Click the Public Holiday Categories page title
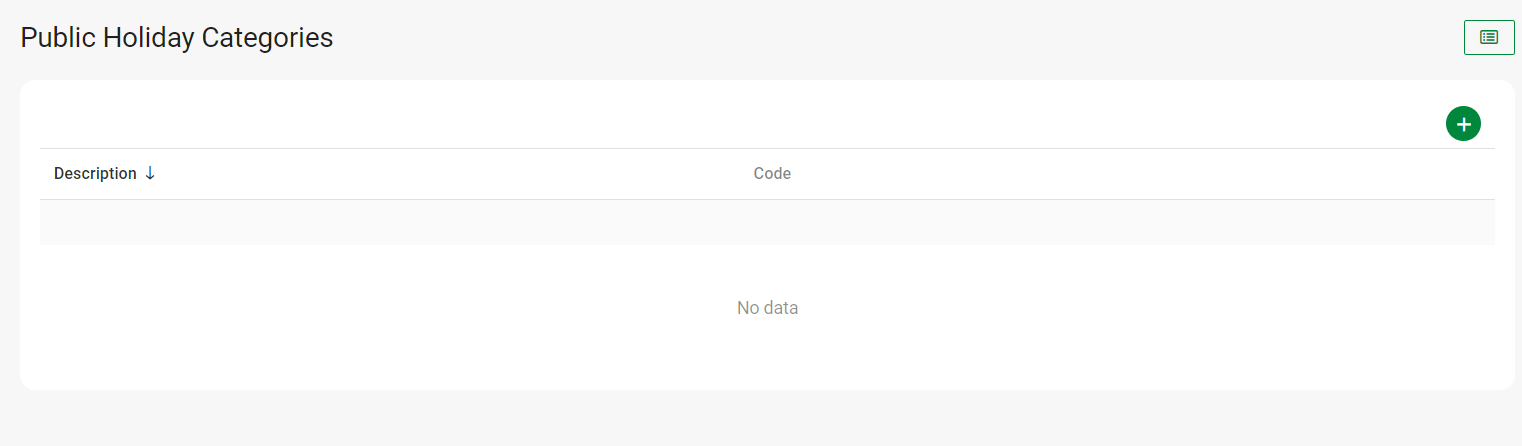Screen dimensions: 1522x446 pos(177,38)
